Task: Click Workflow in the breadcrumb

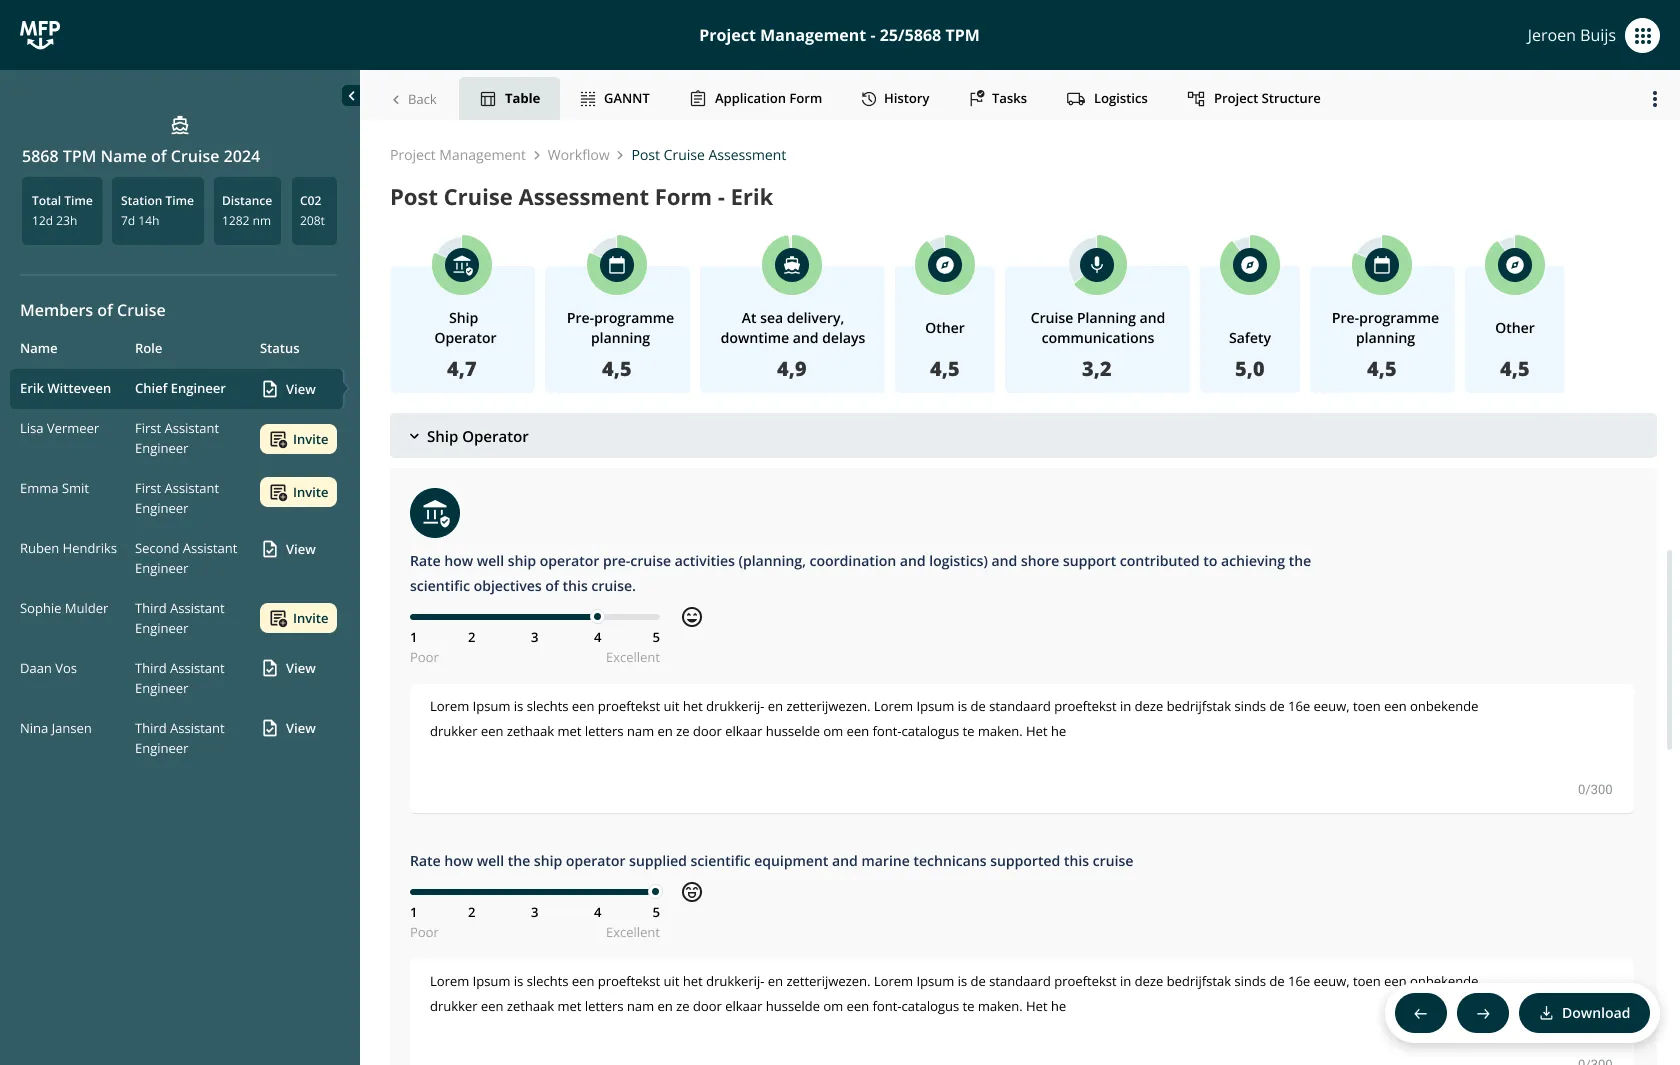Action: click(x=578, y=155)
